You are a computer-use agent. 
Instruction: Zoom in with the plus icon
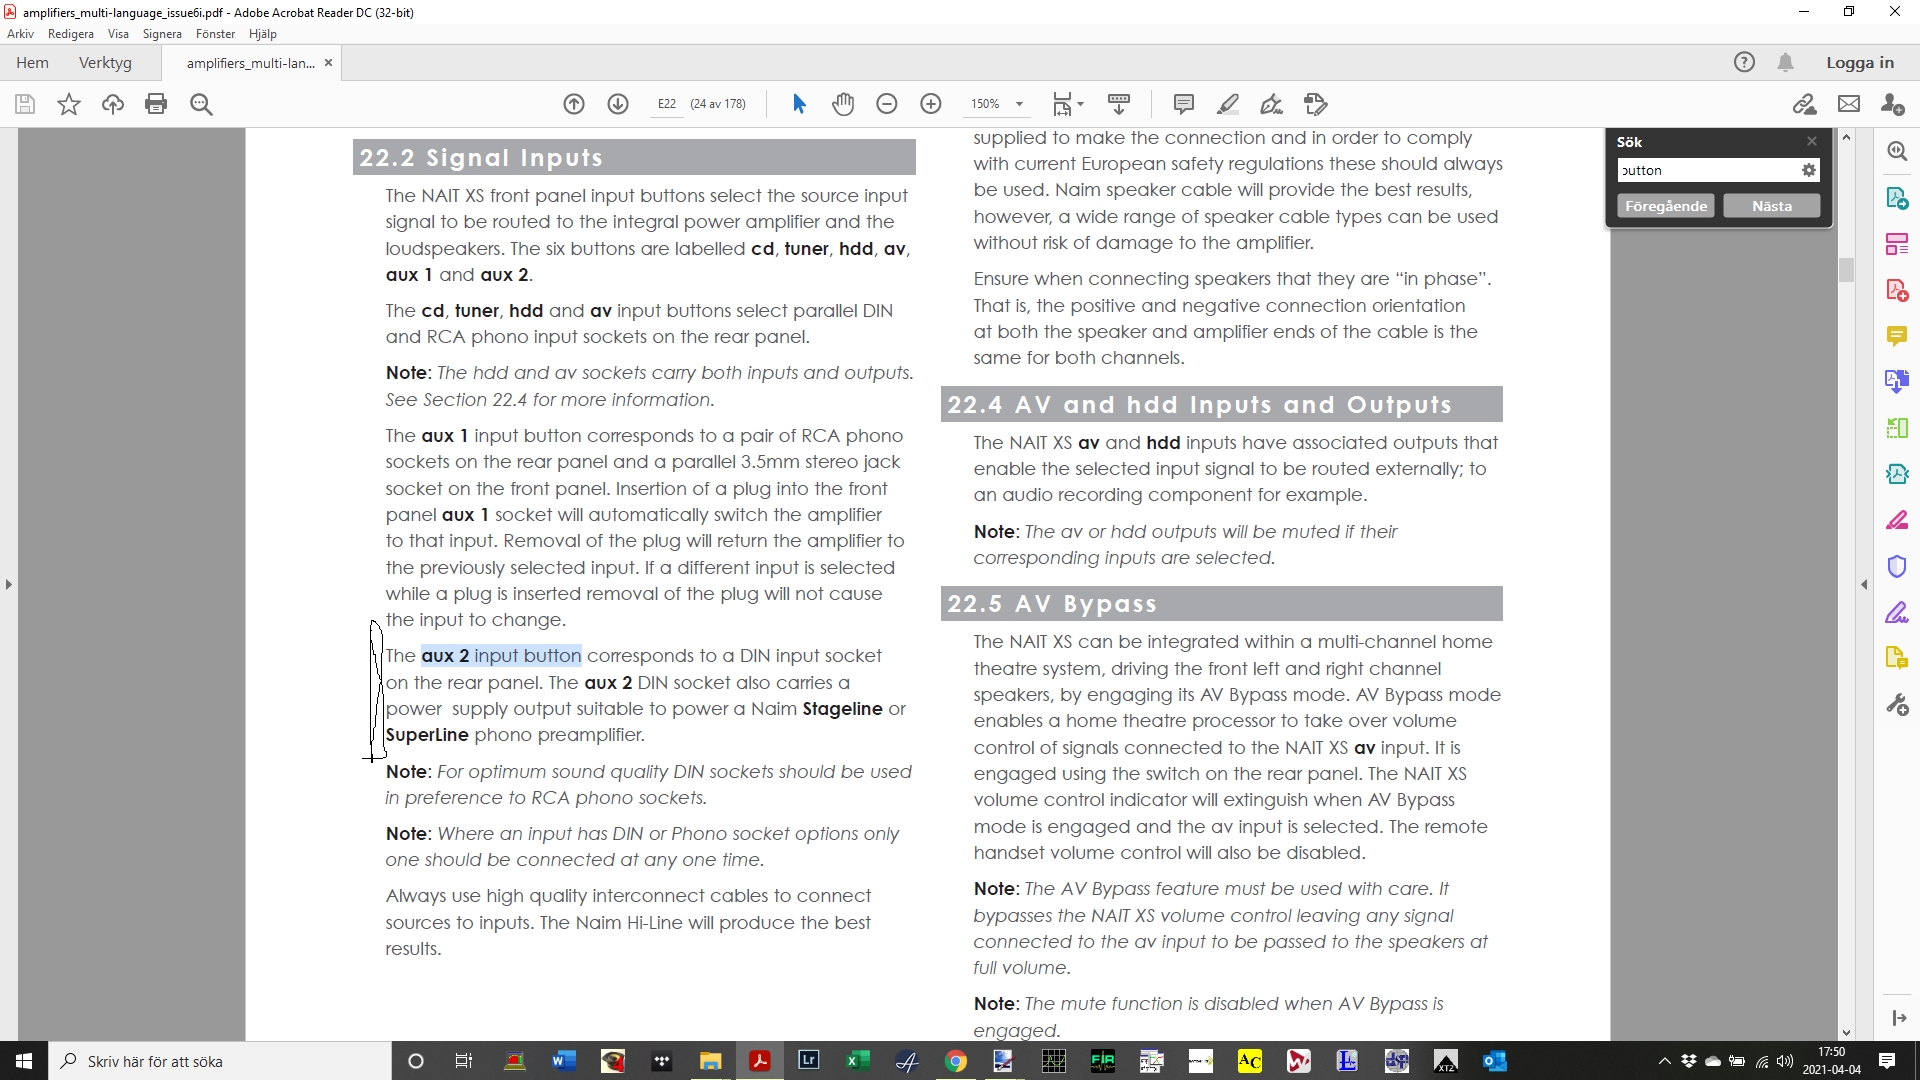pos(931,104)
